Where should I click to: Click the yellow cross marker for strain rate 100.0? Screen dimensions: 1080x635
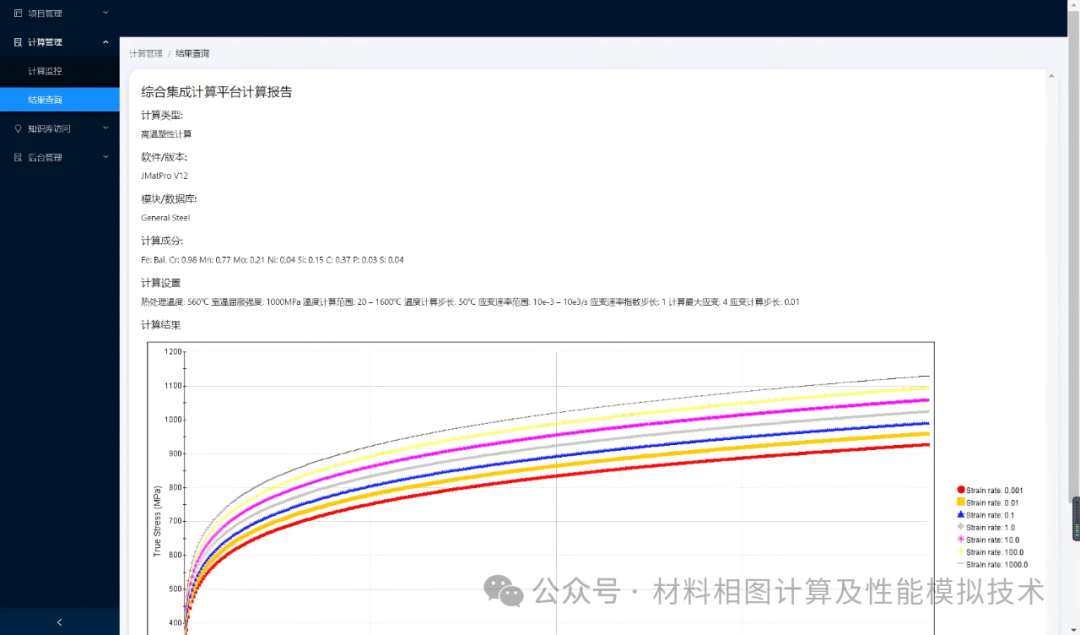click(961, 551)
